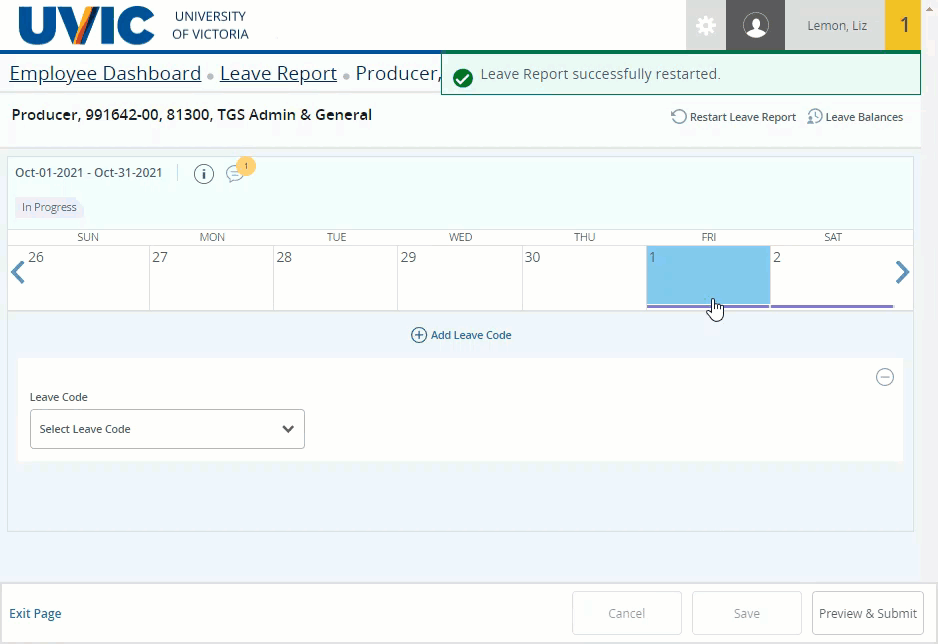
Task: Open Leave Report breadcrumb link
Action: click(x=278, y=74)
